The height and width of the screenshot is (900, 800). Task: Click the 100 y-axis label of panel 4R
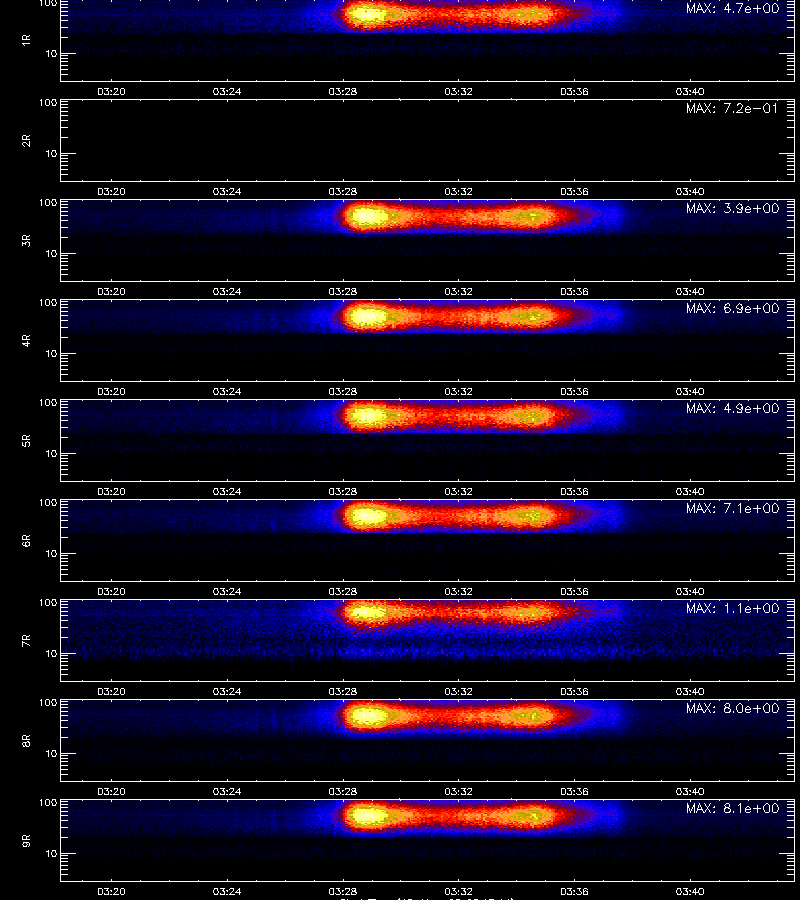[x=48, y=302]
